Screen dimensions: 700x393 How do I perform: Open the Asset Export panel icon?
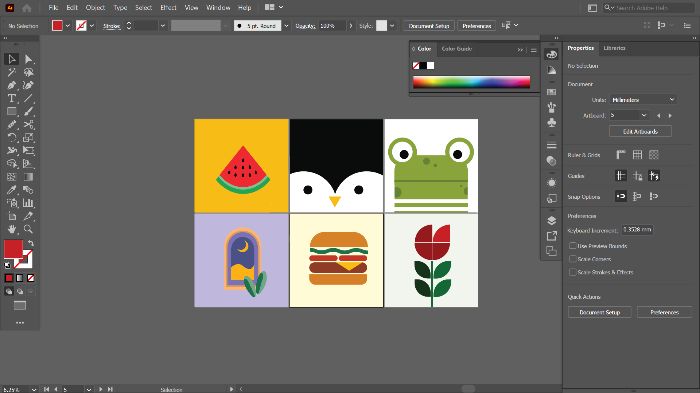pos(551,236)
